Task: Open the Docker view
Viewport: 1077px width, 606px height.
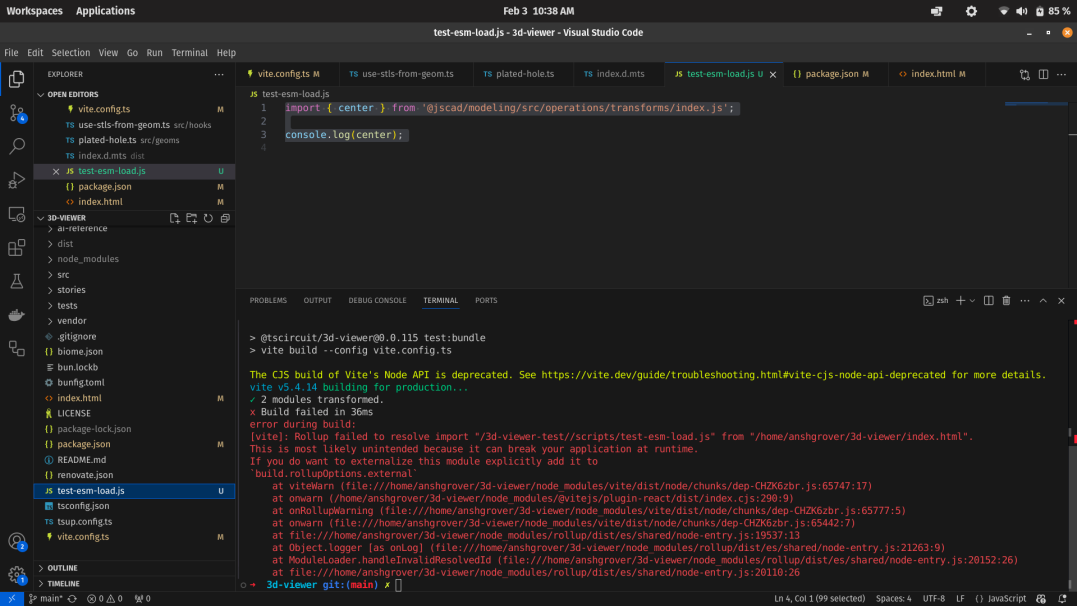Action: (x=16, y=315)
